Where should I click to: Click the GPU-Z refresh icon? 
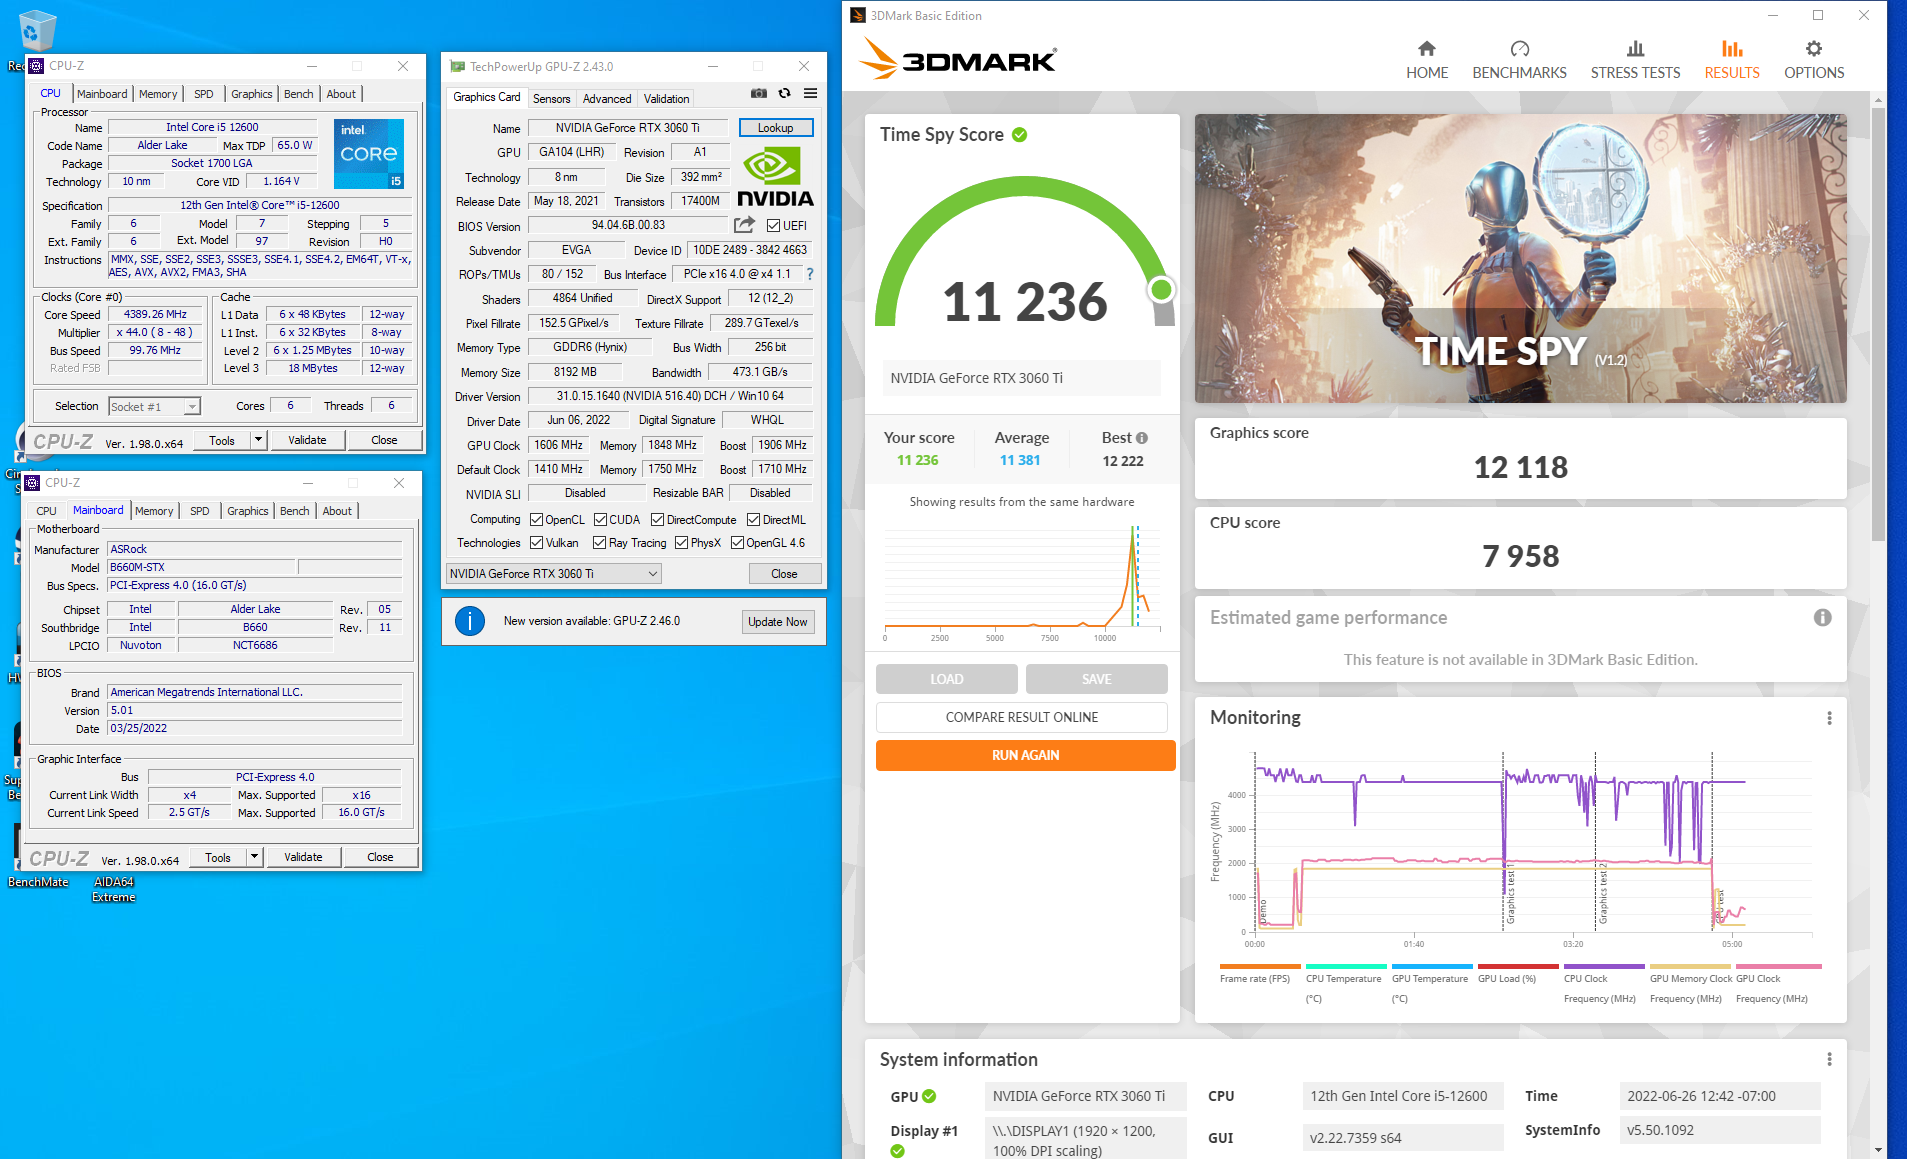pos(785,93)
